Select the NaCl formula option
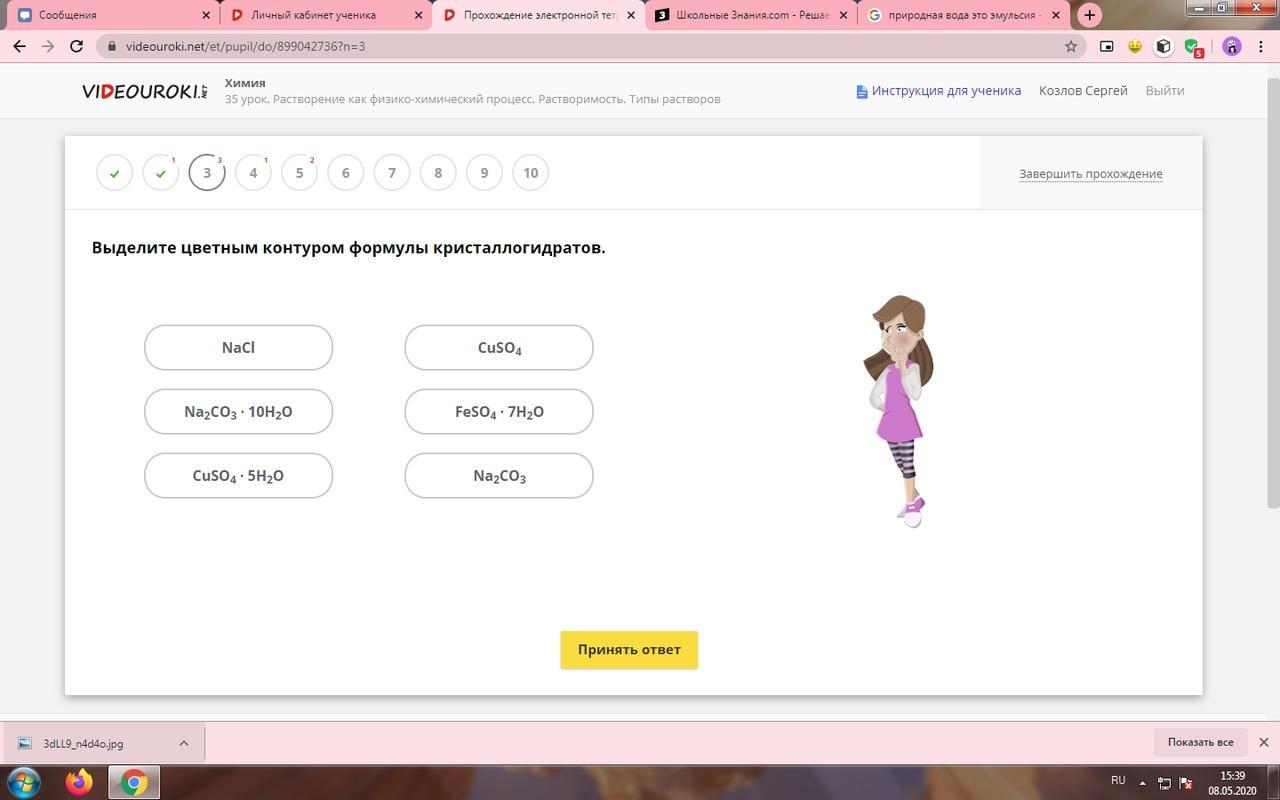1280x800 pixels. coord(238,348)
